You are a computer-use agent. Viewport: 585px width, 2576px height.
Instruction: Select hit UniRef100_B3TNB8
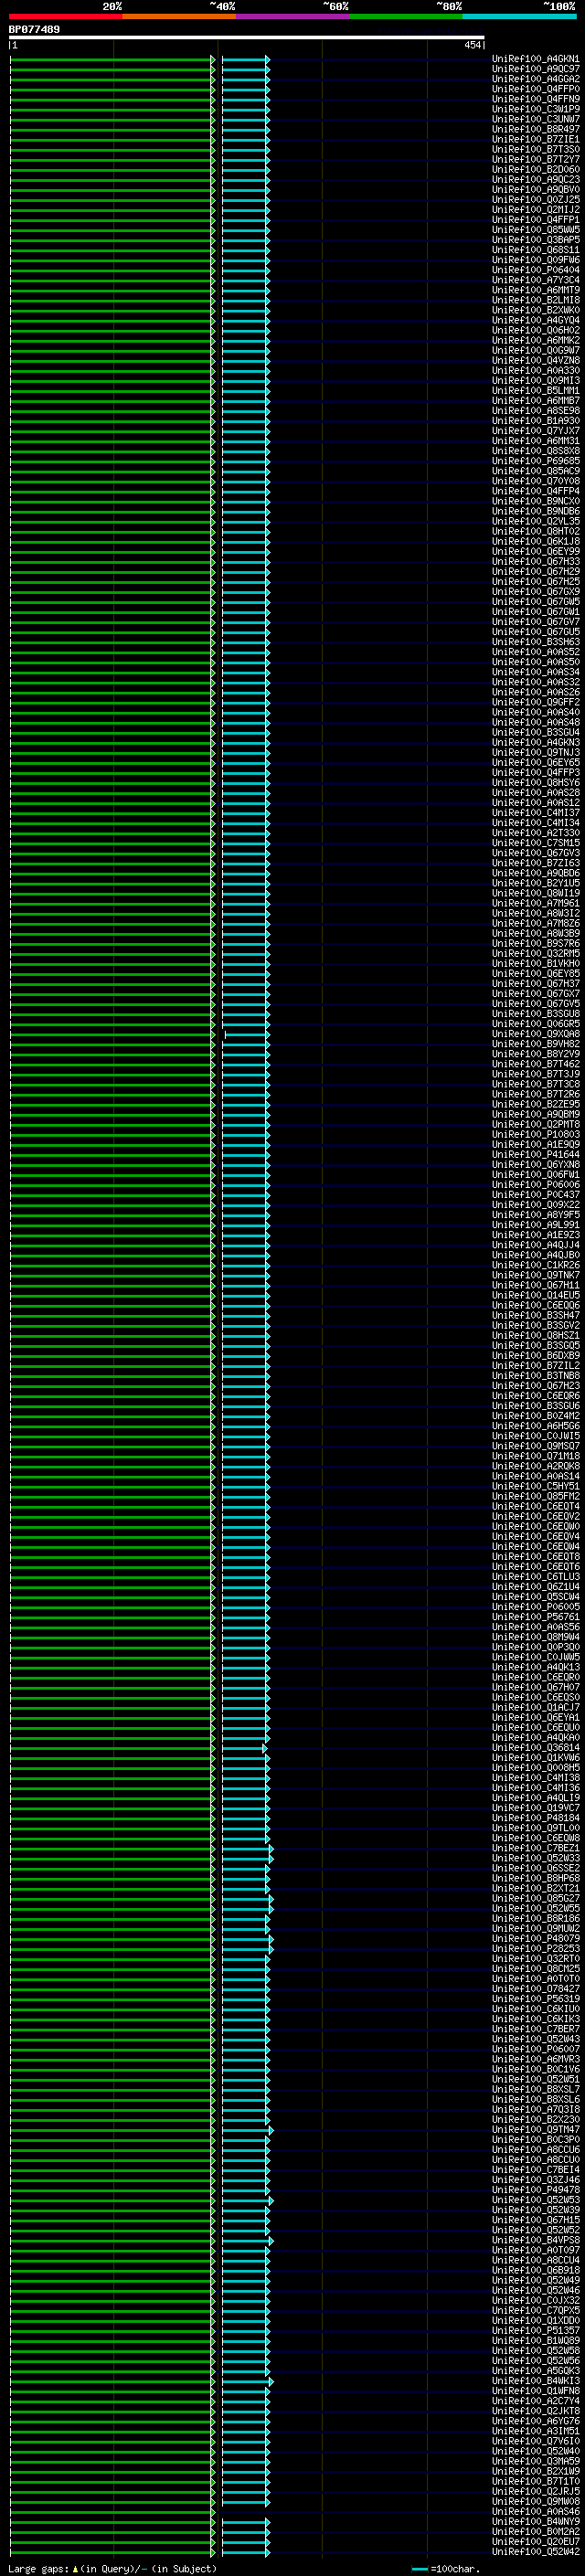[x=535, y=1375]
